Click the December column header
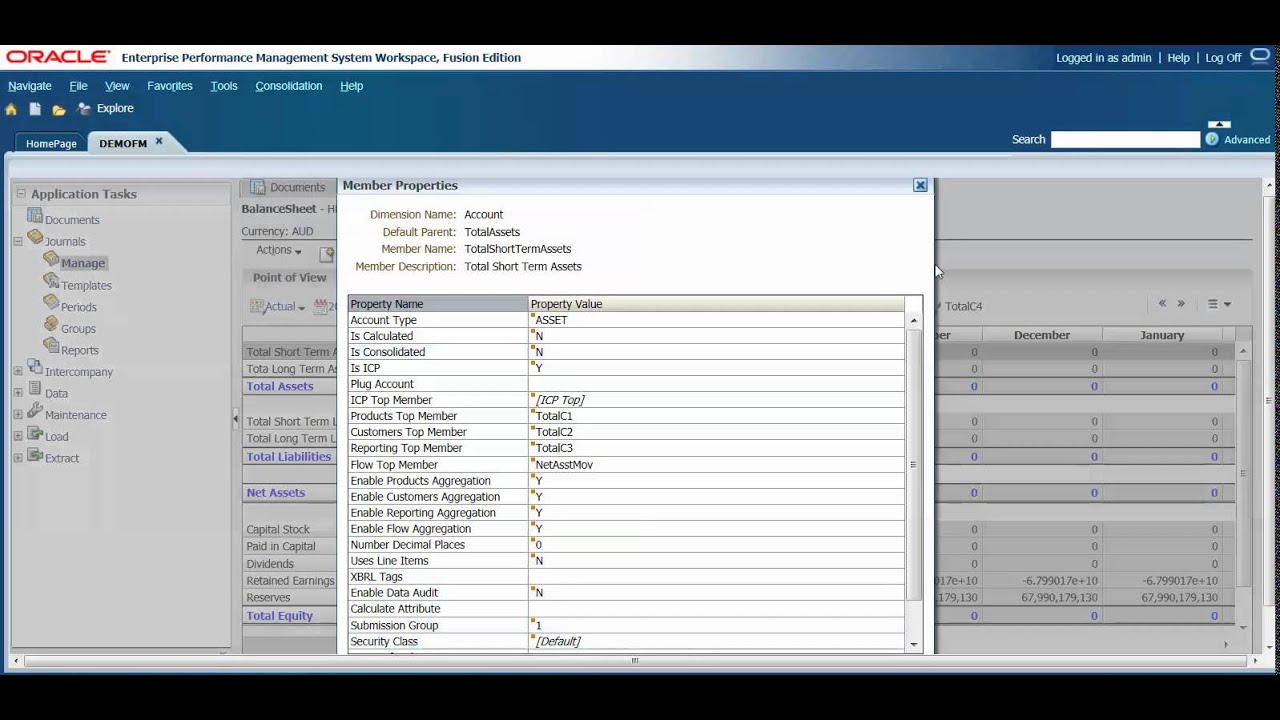The width and height of the screenshot is (1280, 720). point(1042,335)
